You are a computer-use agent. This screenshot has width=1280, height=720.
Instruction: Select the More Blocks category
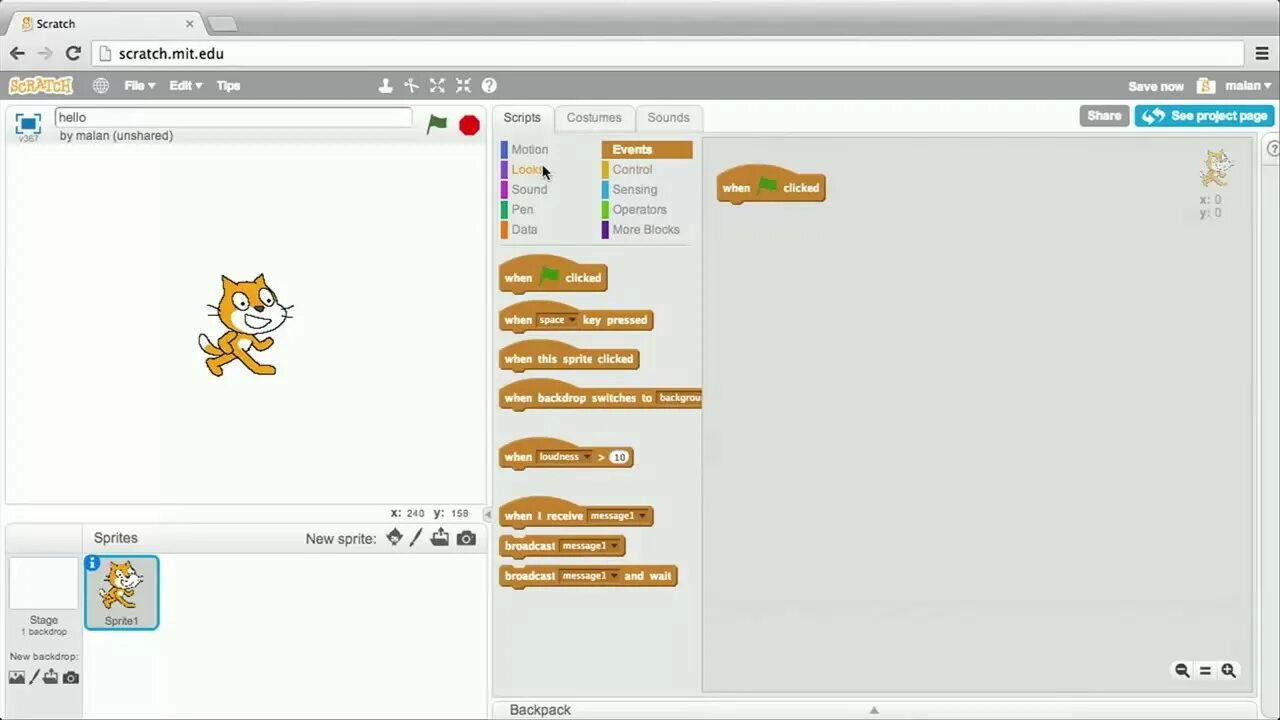(x=645, y=230)
